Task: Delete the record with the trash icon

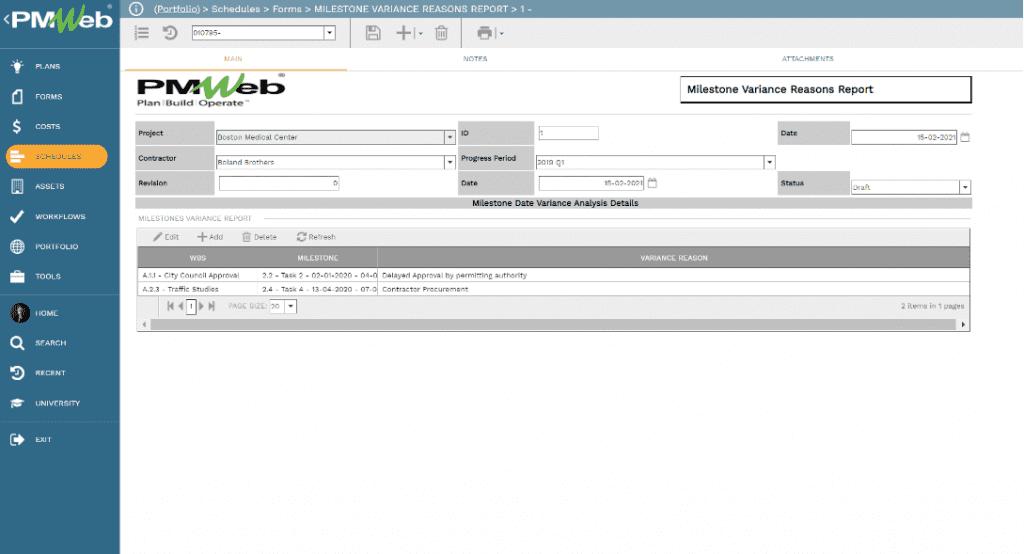Action: (441, 33)
